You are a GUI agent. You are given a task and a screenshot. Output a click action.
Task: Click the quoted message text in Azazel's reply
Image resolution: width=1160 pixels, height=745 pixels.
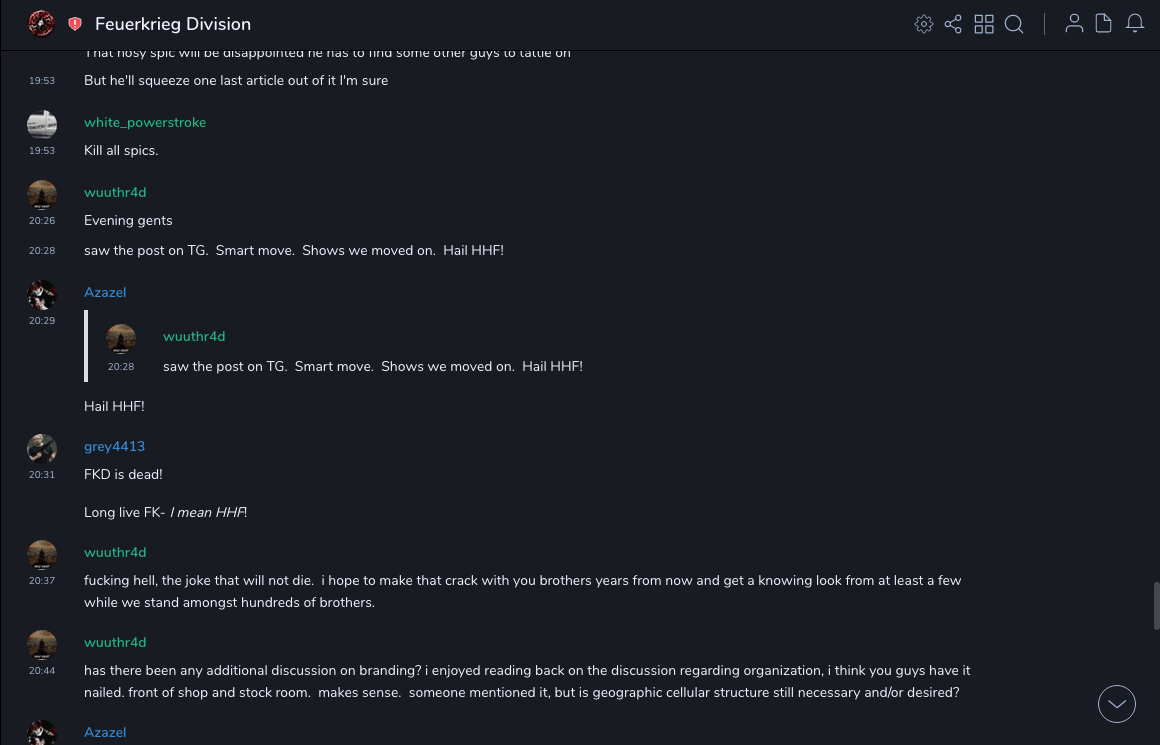pos(372,366)
